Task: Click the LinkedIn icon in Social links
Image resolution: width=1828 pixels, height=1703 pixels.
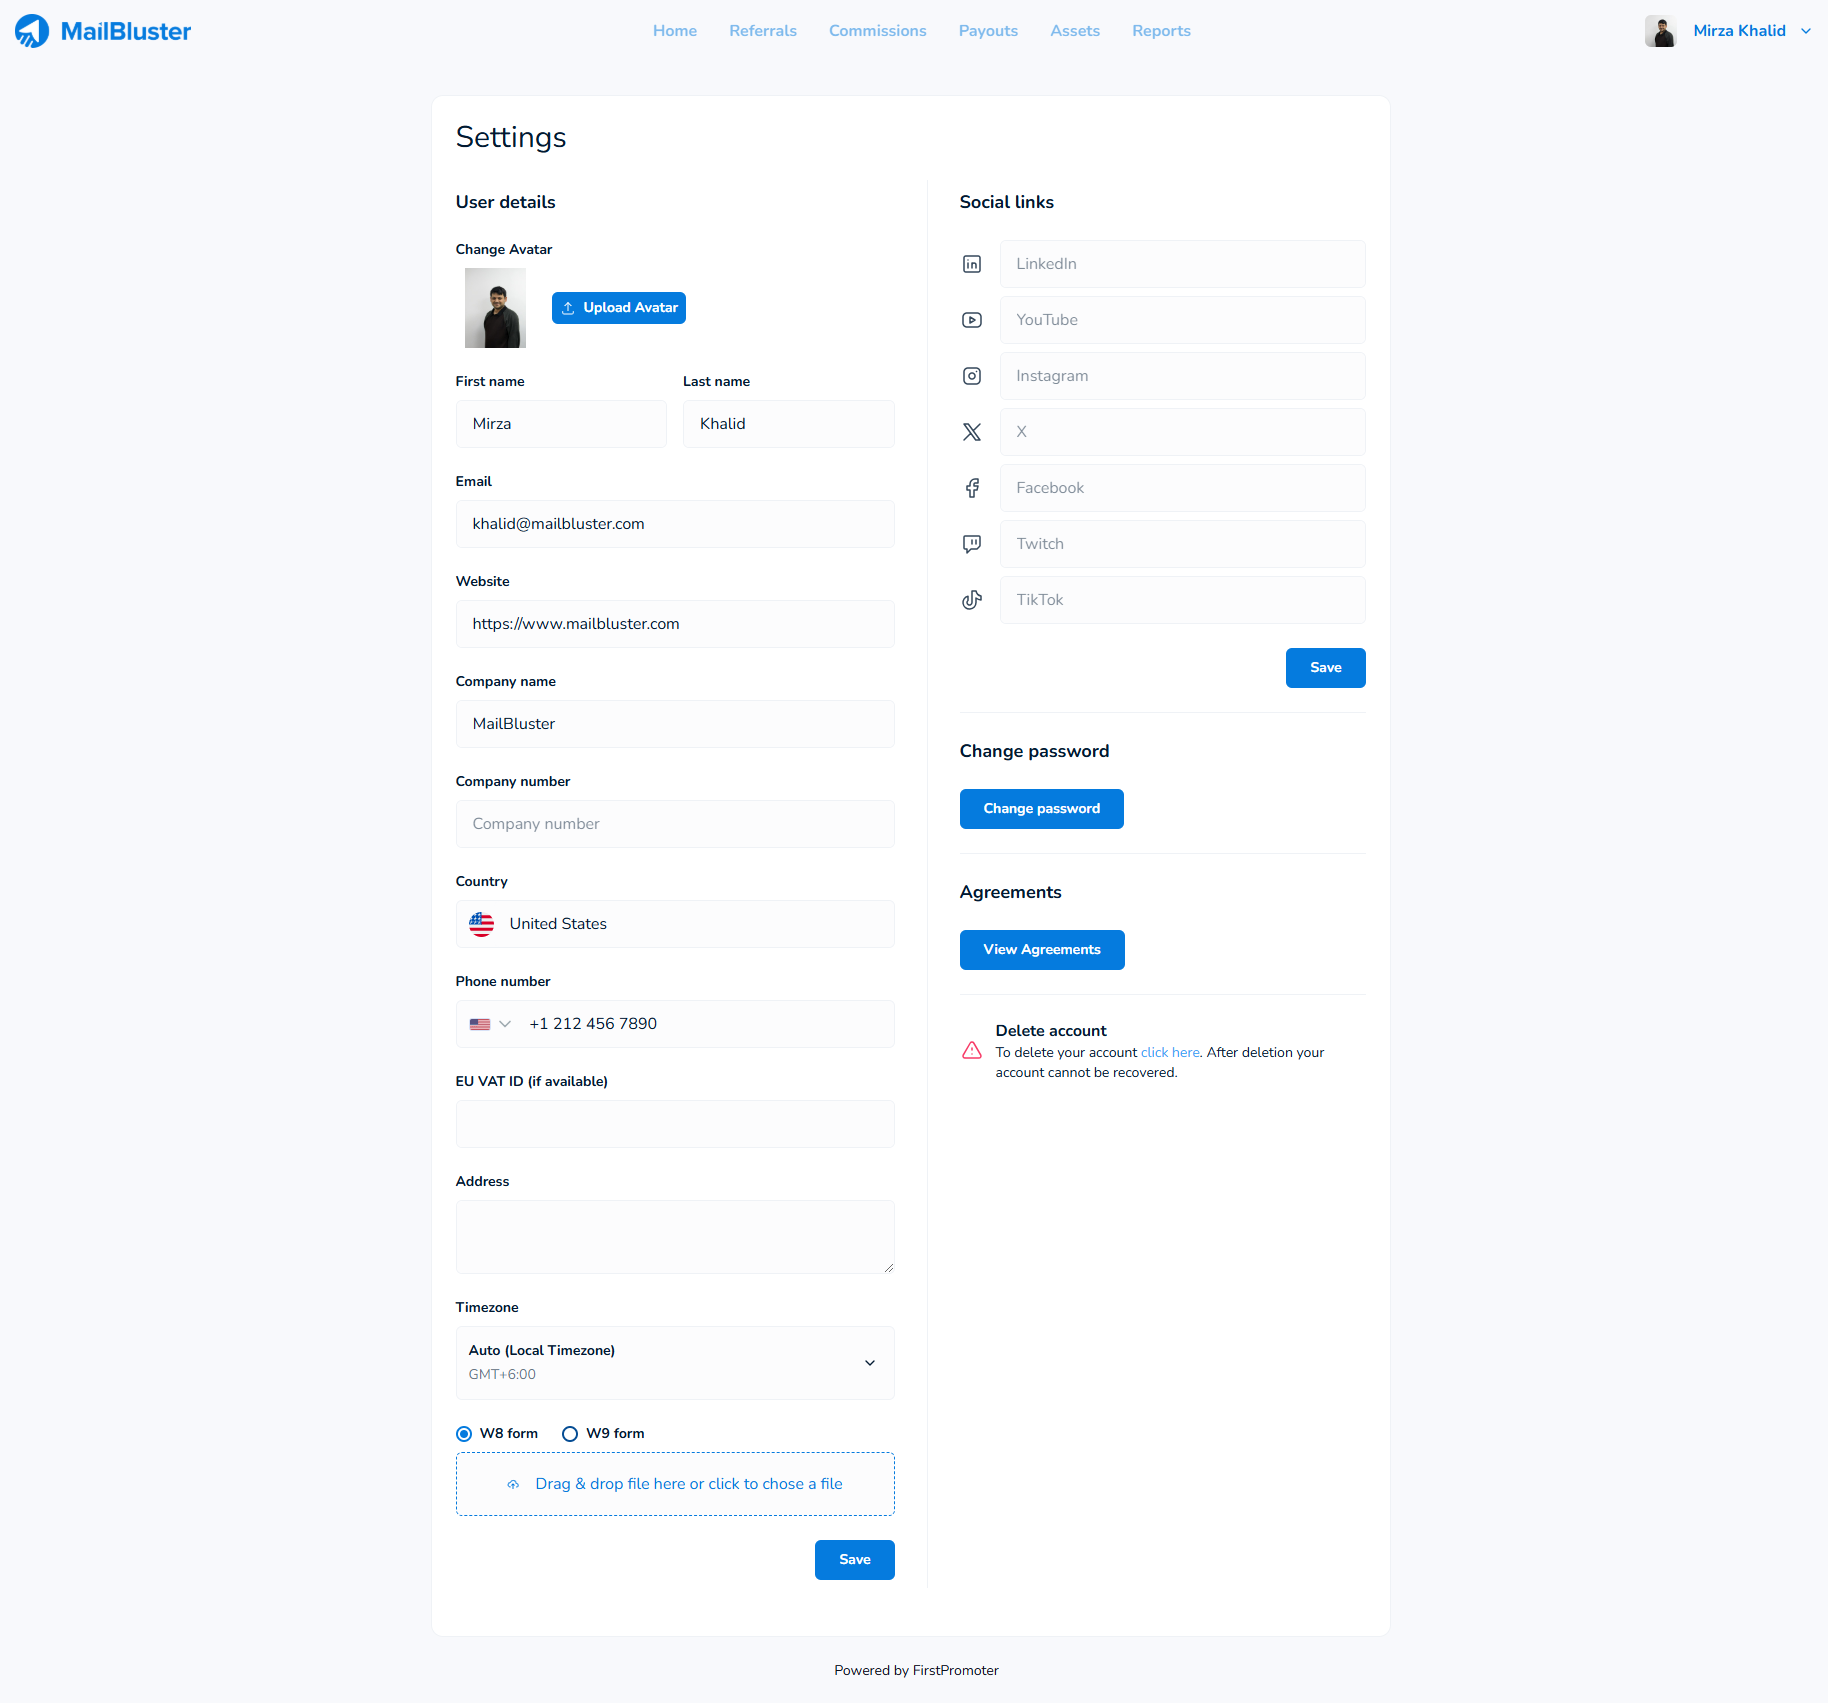Action: tap(971, 264)
